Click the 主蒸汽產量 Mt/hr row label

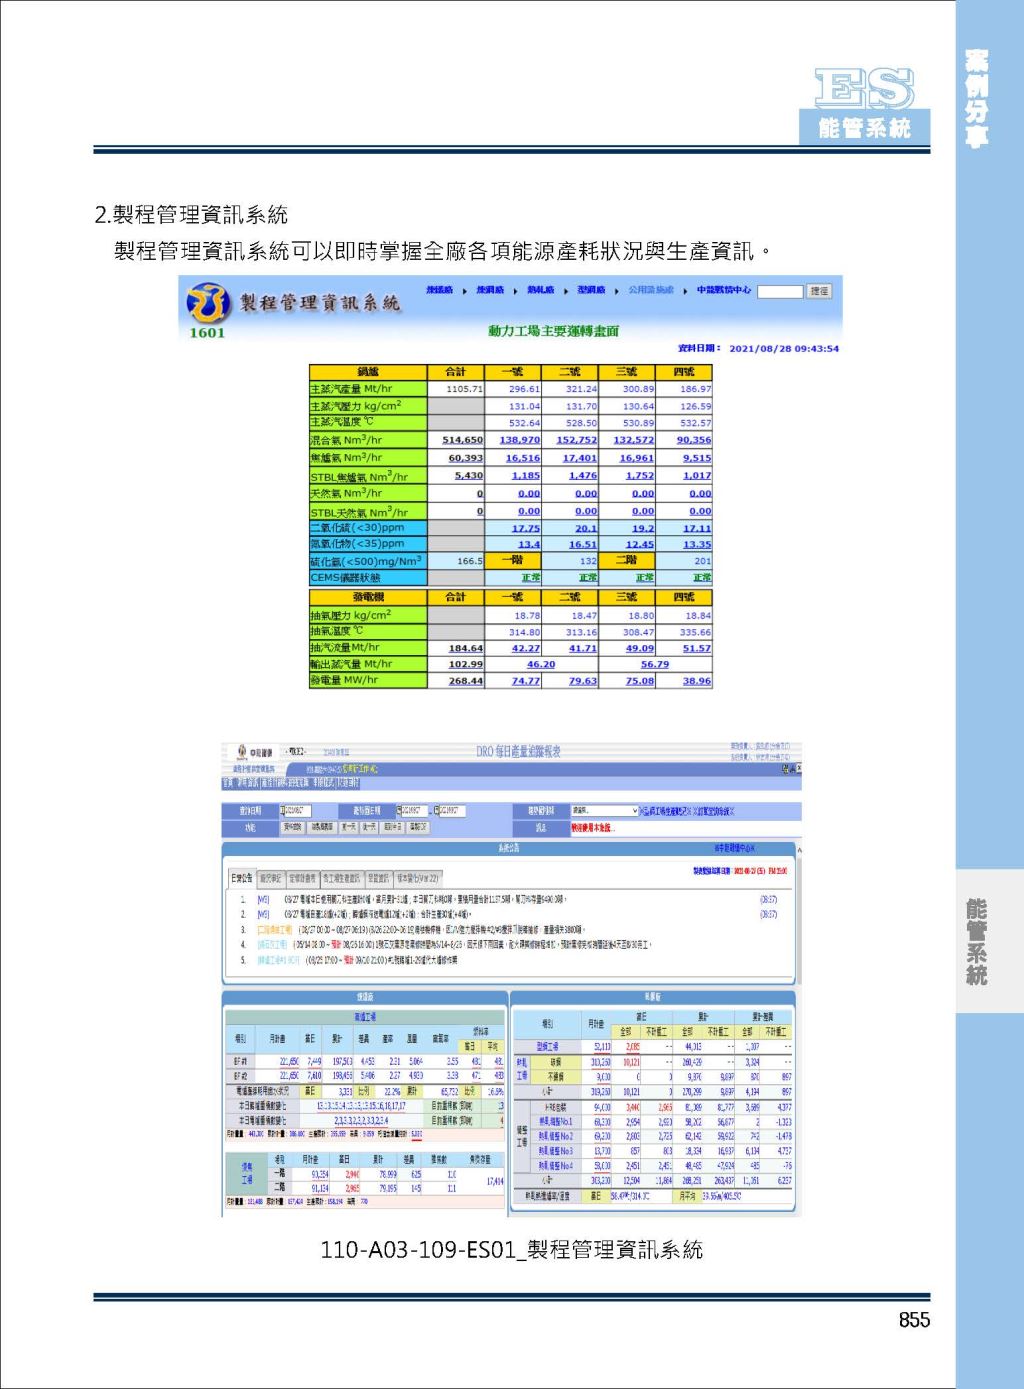point(369,389)
